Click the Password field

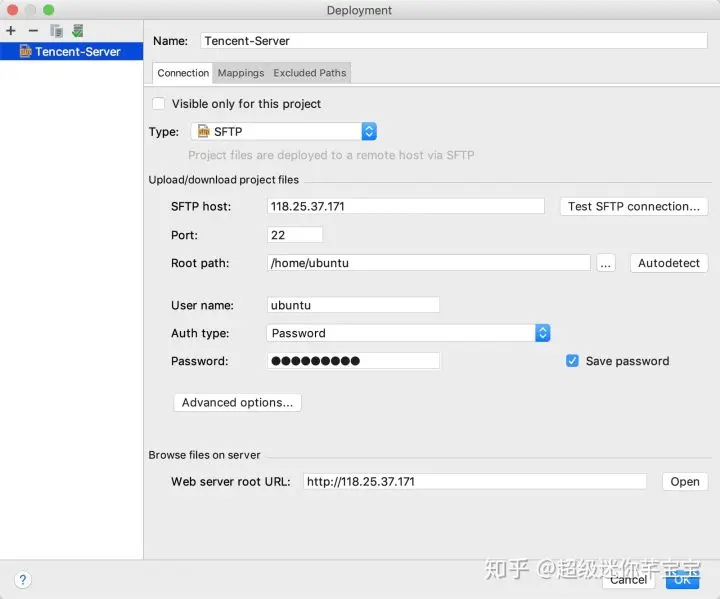pyautogui.click(x=353, y=361)
